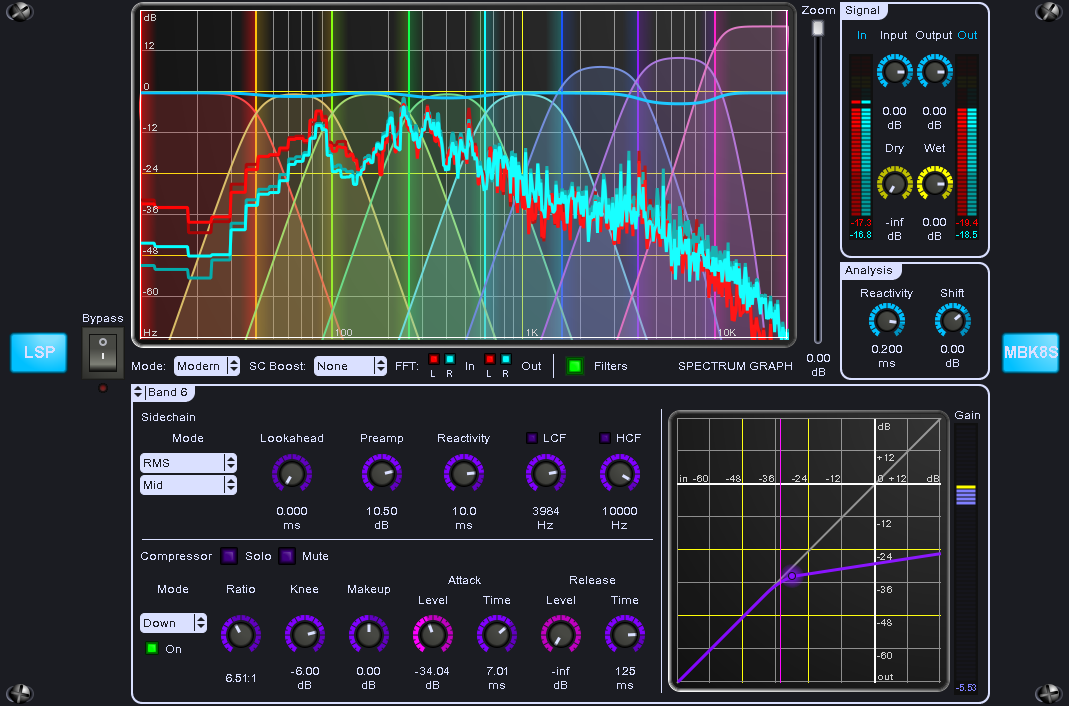Viewport: 1069px width, 706px height.
Task: Click the Dry level knob
Action: (894, 184)
